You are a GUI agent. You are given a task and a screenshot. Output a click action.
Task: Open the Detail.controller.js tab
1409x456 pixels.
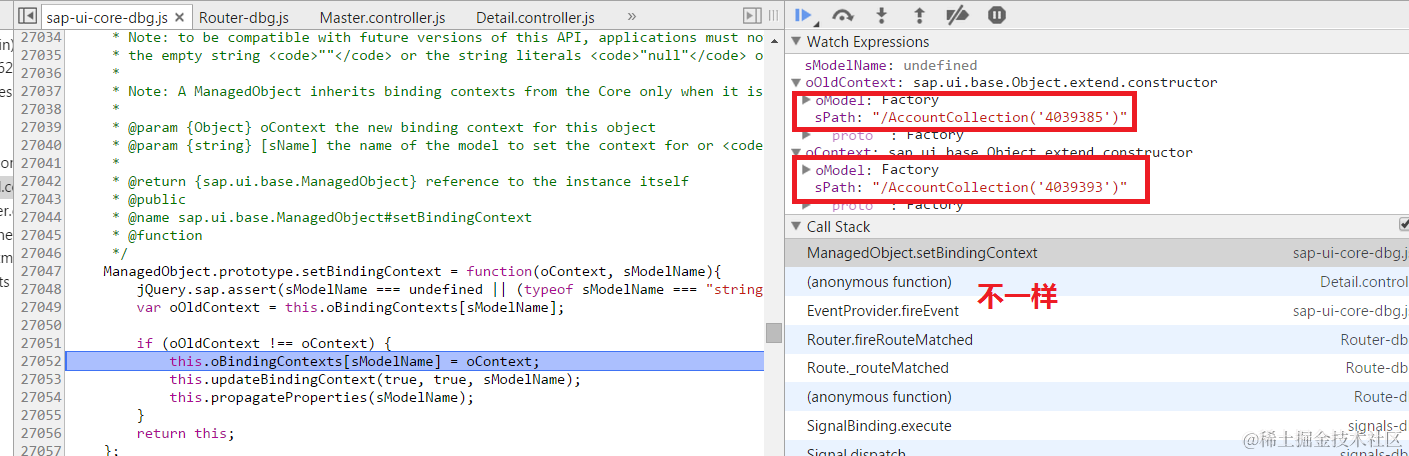tap(535, 18)
